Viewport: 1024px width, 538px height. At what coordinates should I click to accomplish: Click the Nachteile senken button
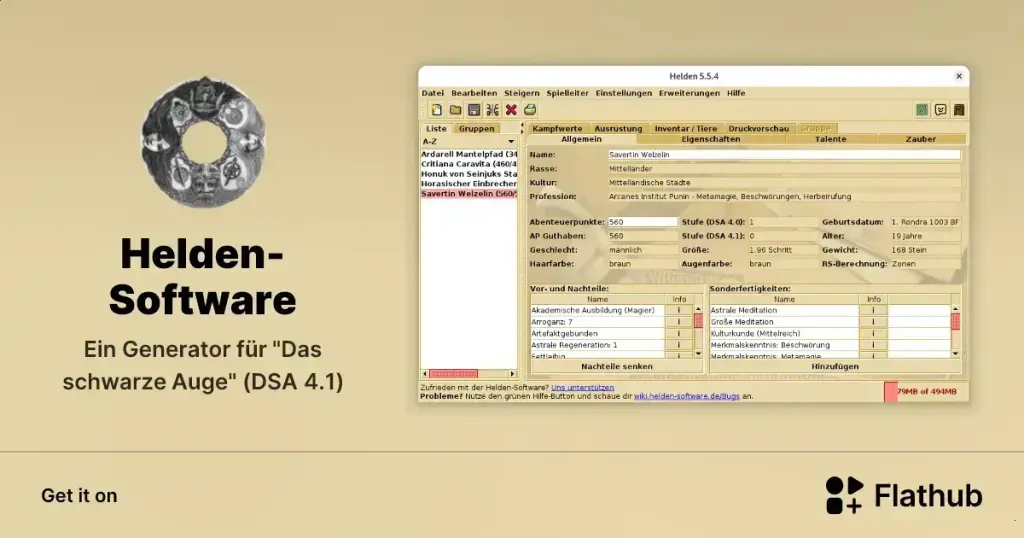tap(616, 367)
